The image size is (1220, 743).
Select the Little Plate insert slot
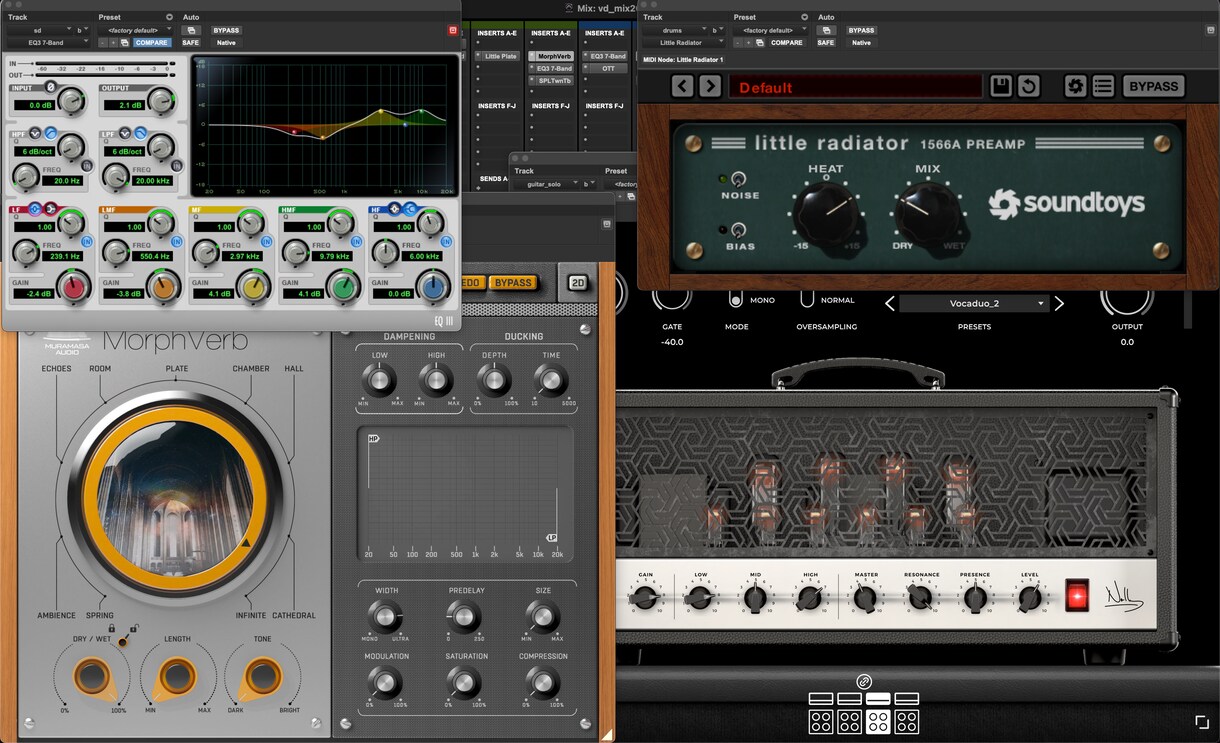point(499,56)
